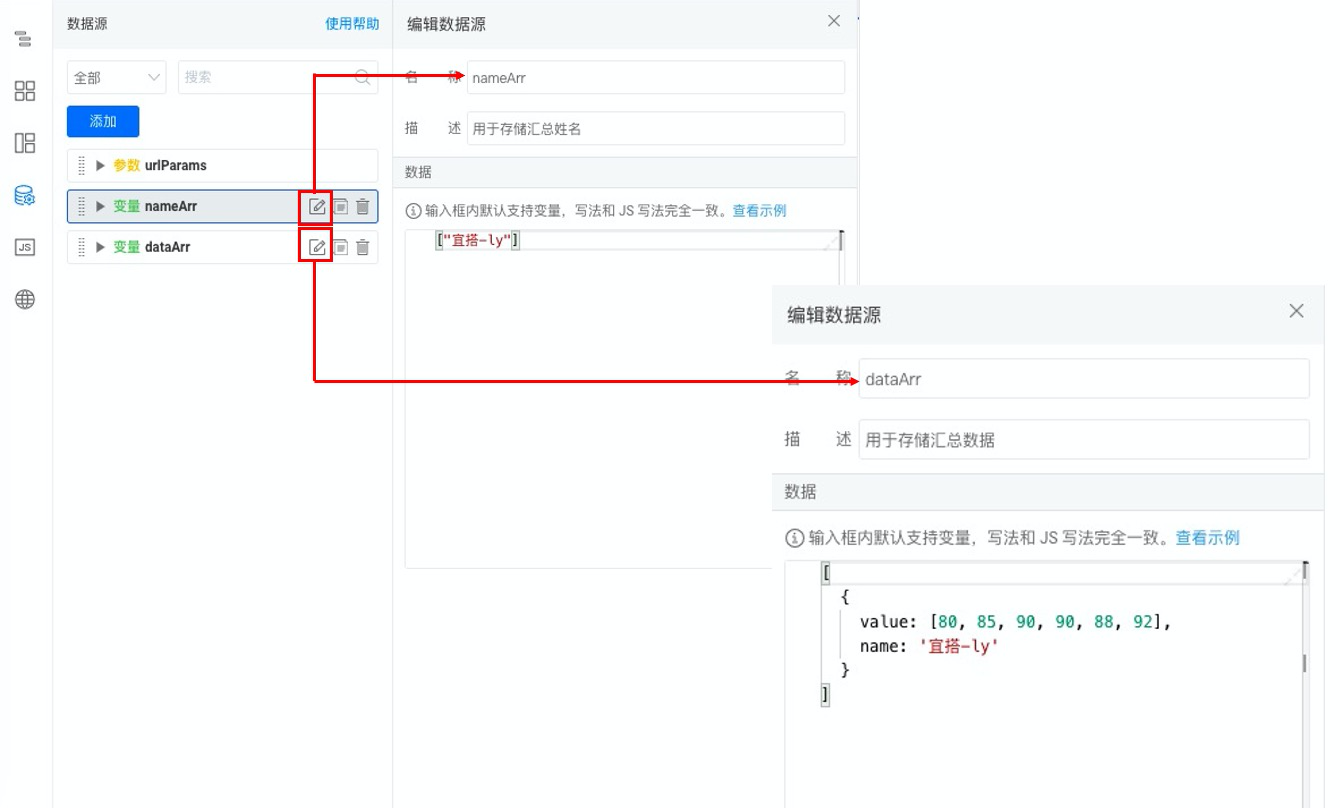Expand the urlParams parameter row

[100, 166]
